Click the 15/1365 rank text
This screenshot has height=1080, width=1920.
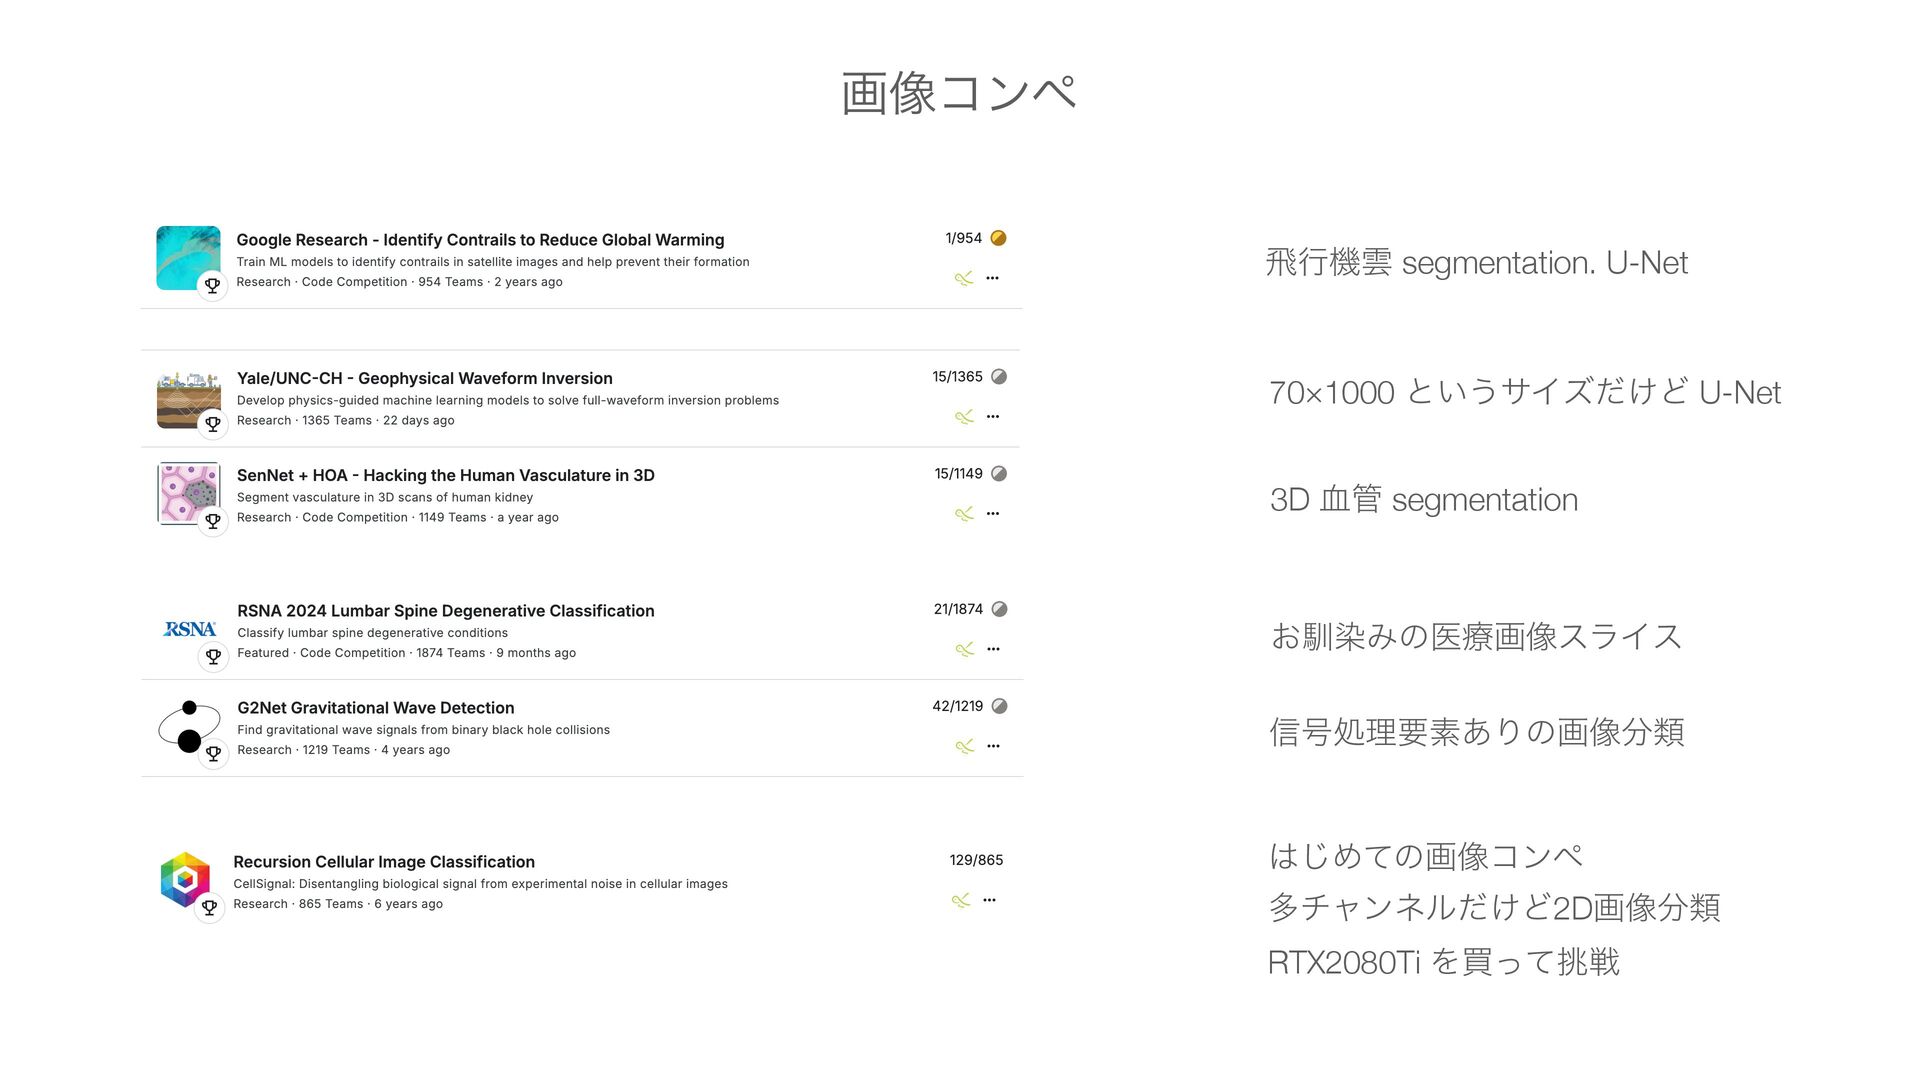pyautogui.click(x=958, y=377)
